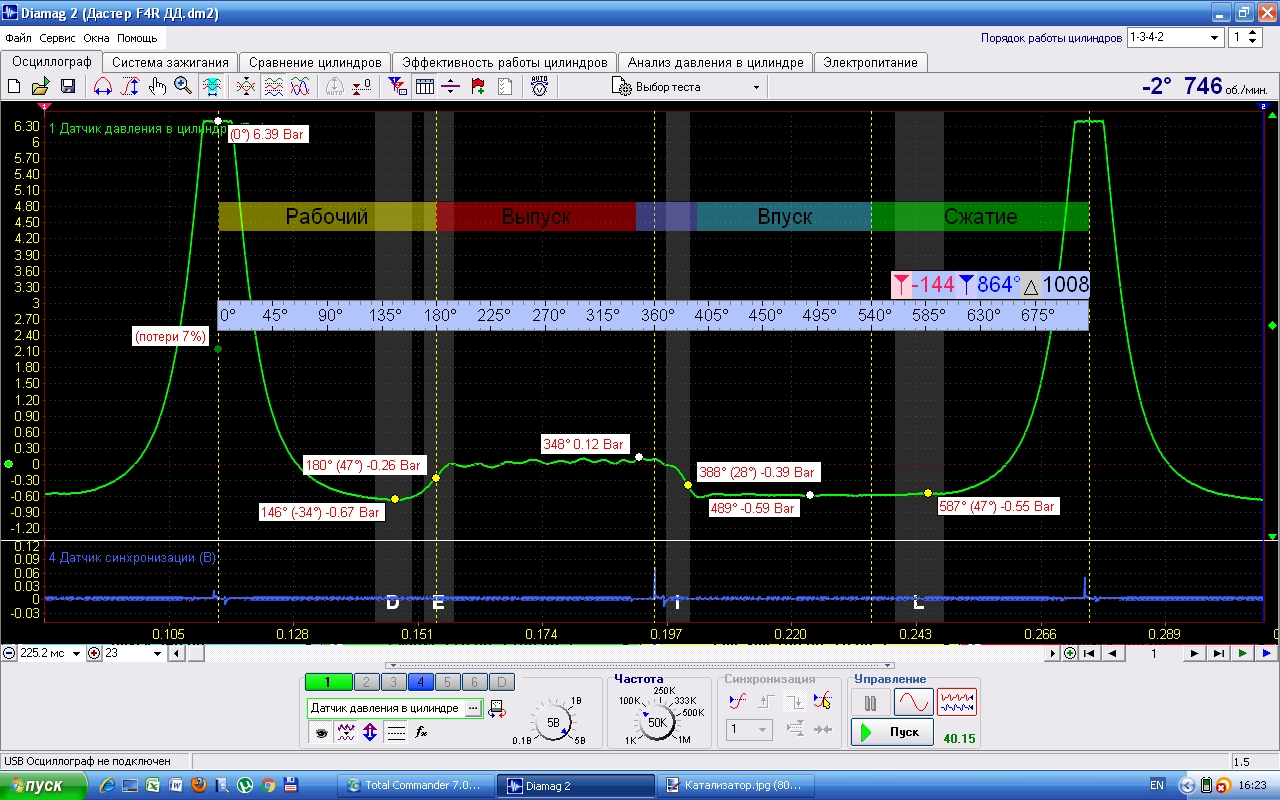Toggle channel 5 button

click(x=448, y=683)
